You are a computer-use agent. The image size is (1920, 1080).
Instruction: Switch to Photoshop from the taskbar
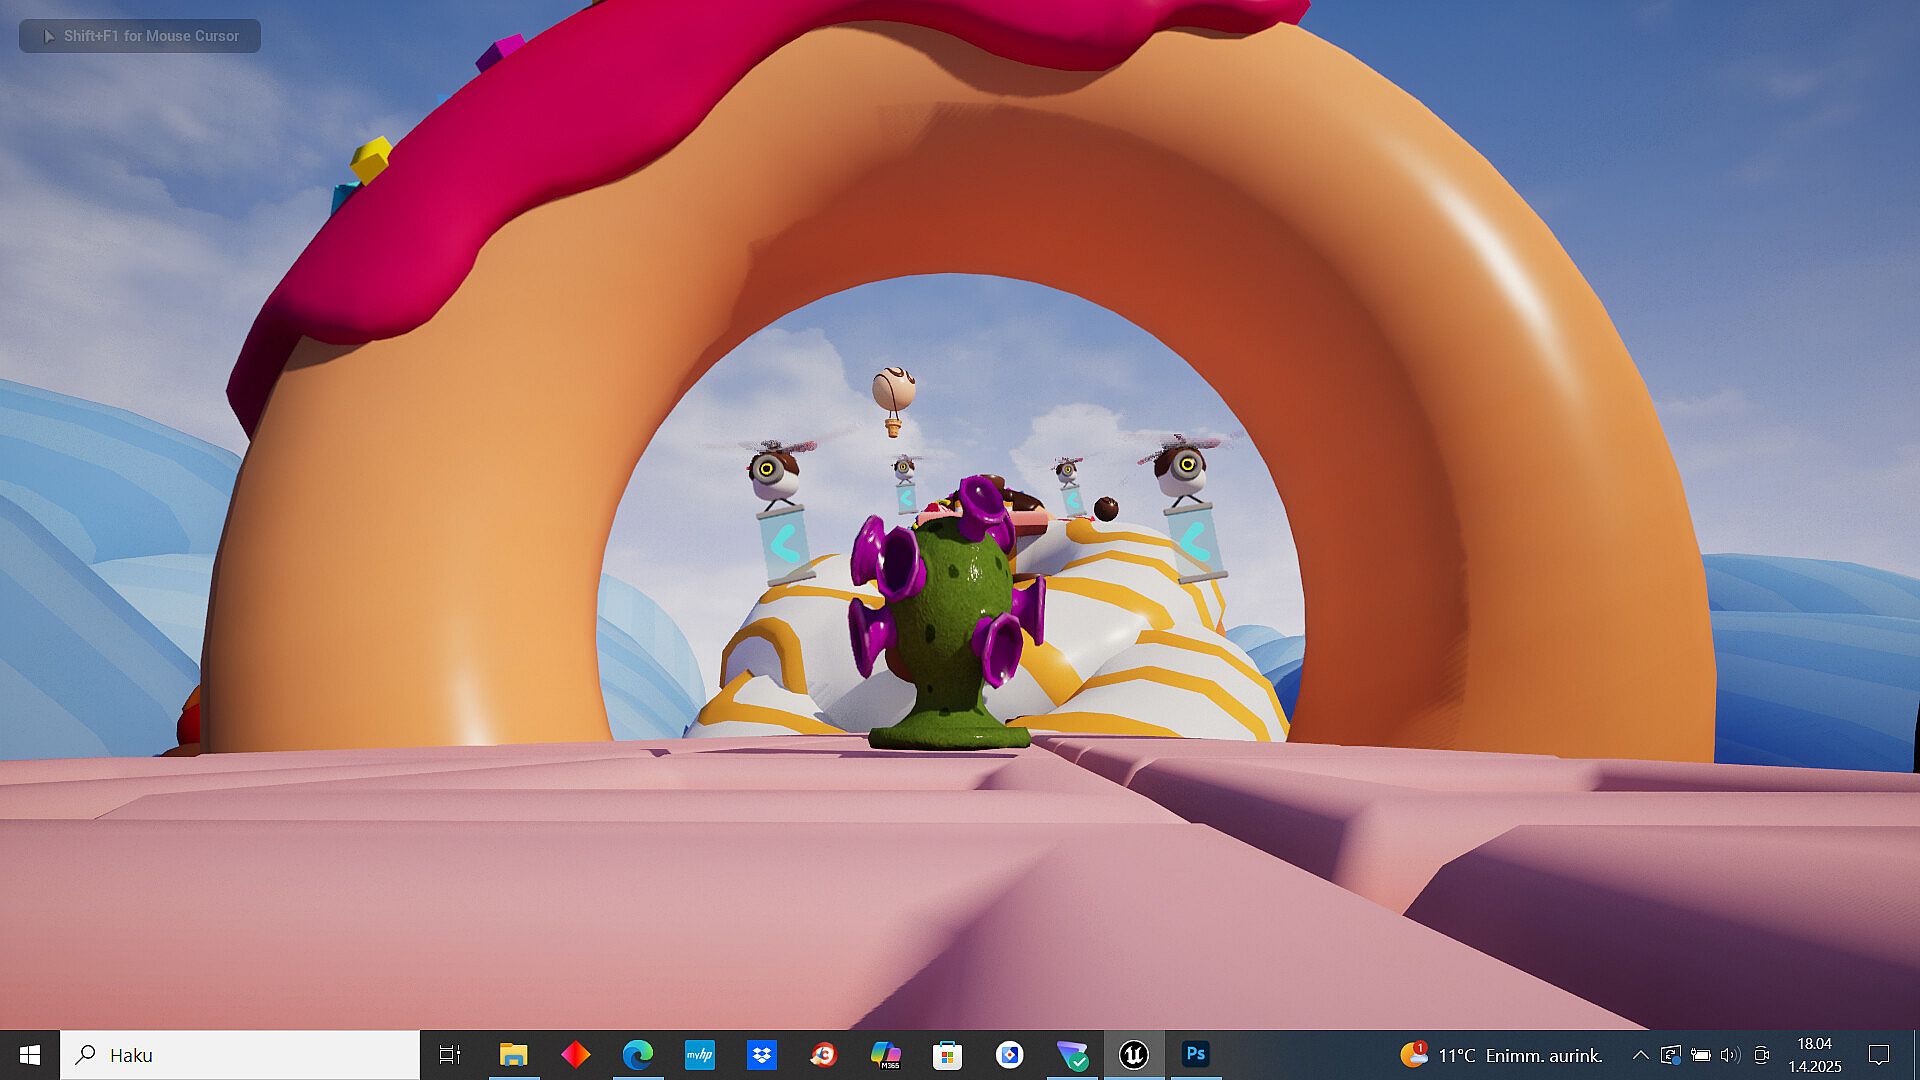[x=1195, y=1055]
